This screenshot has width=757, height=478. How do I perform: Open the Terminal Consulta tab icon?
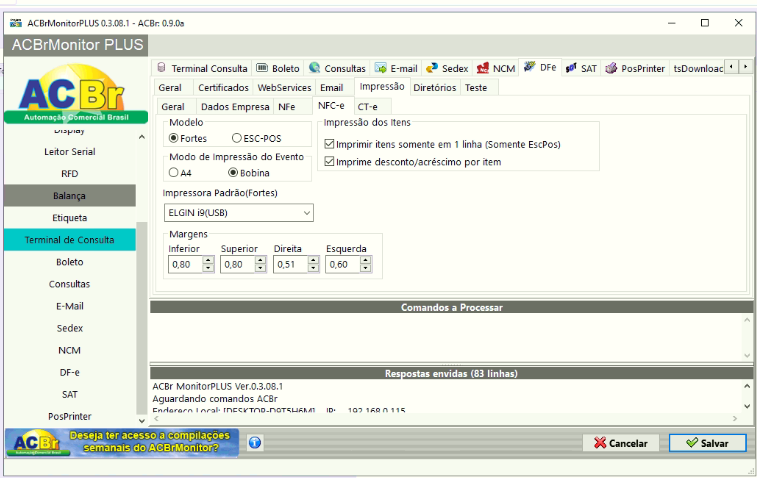162,68
